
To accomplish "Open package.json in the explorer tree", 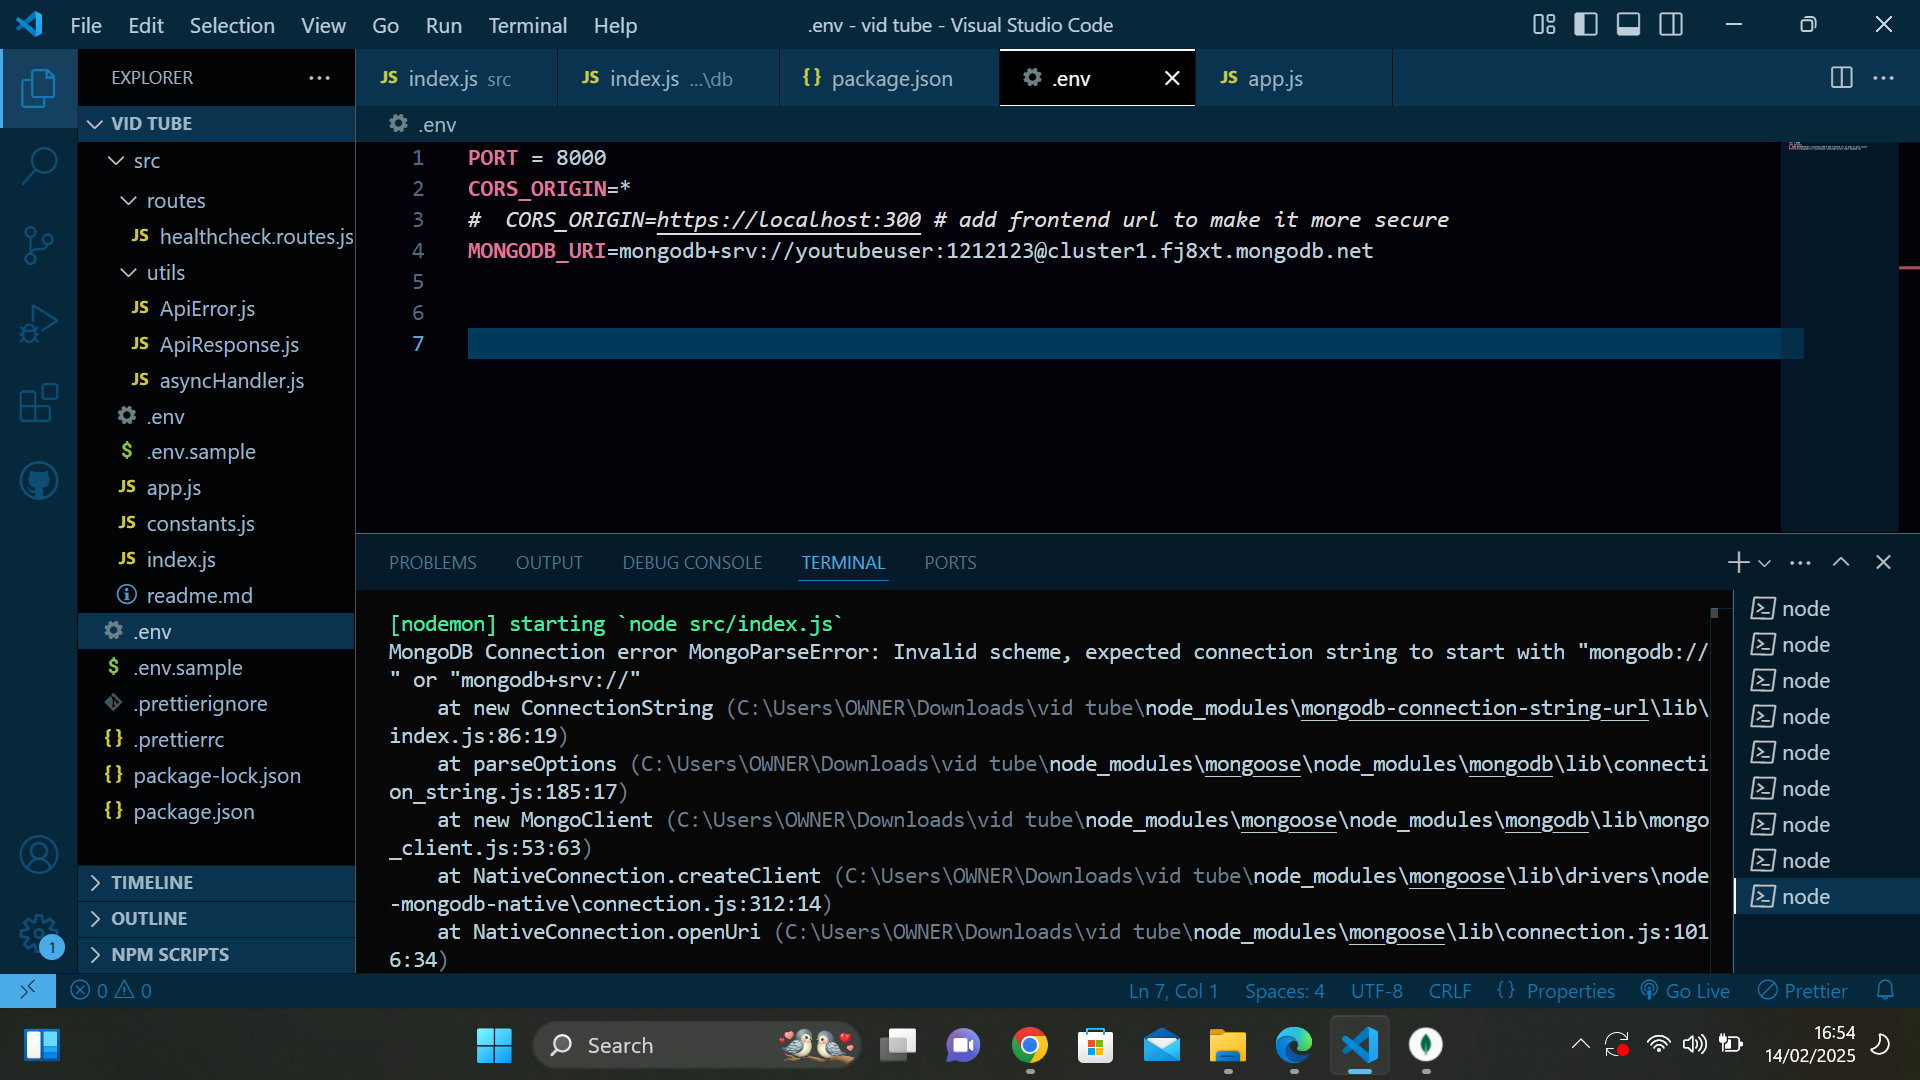I will [193, 812].
